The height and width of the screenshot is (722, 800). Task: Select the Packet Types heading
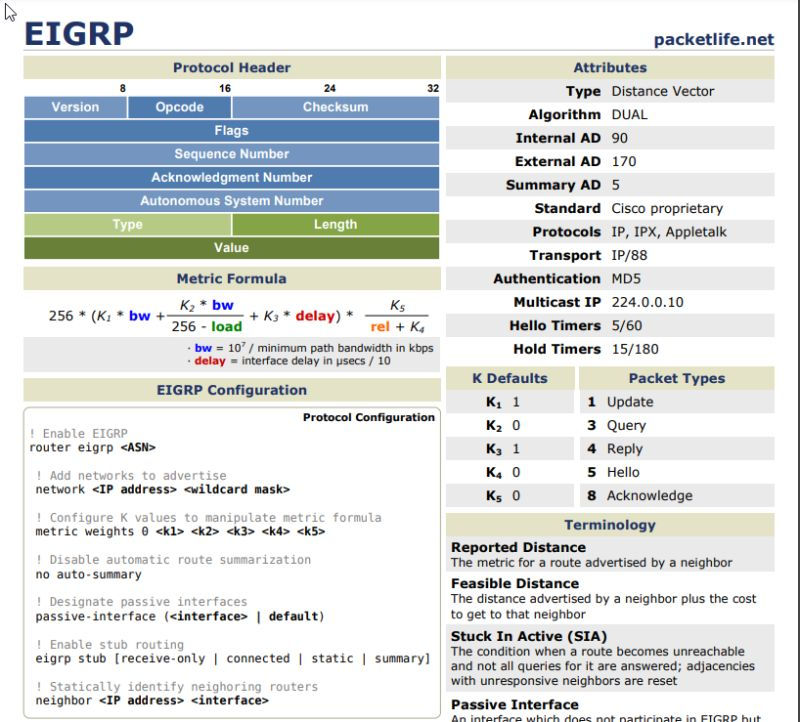click(x=677, y=378)
